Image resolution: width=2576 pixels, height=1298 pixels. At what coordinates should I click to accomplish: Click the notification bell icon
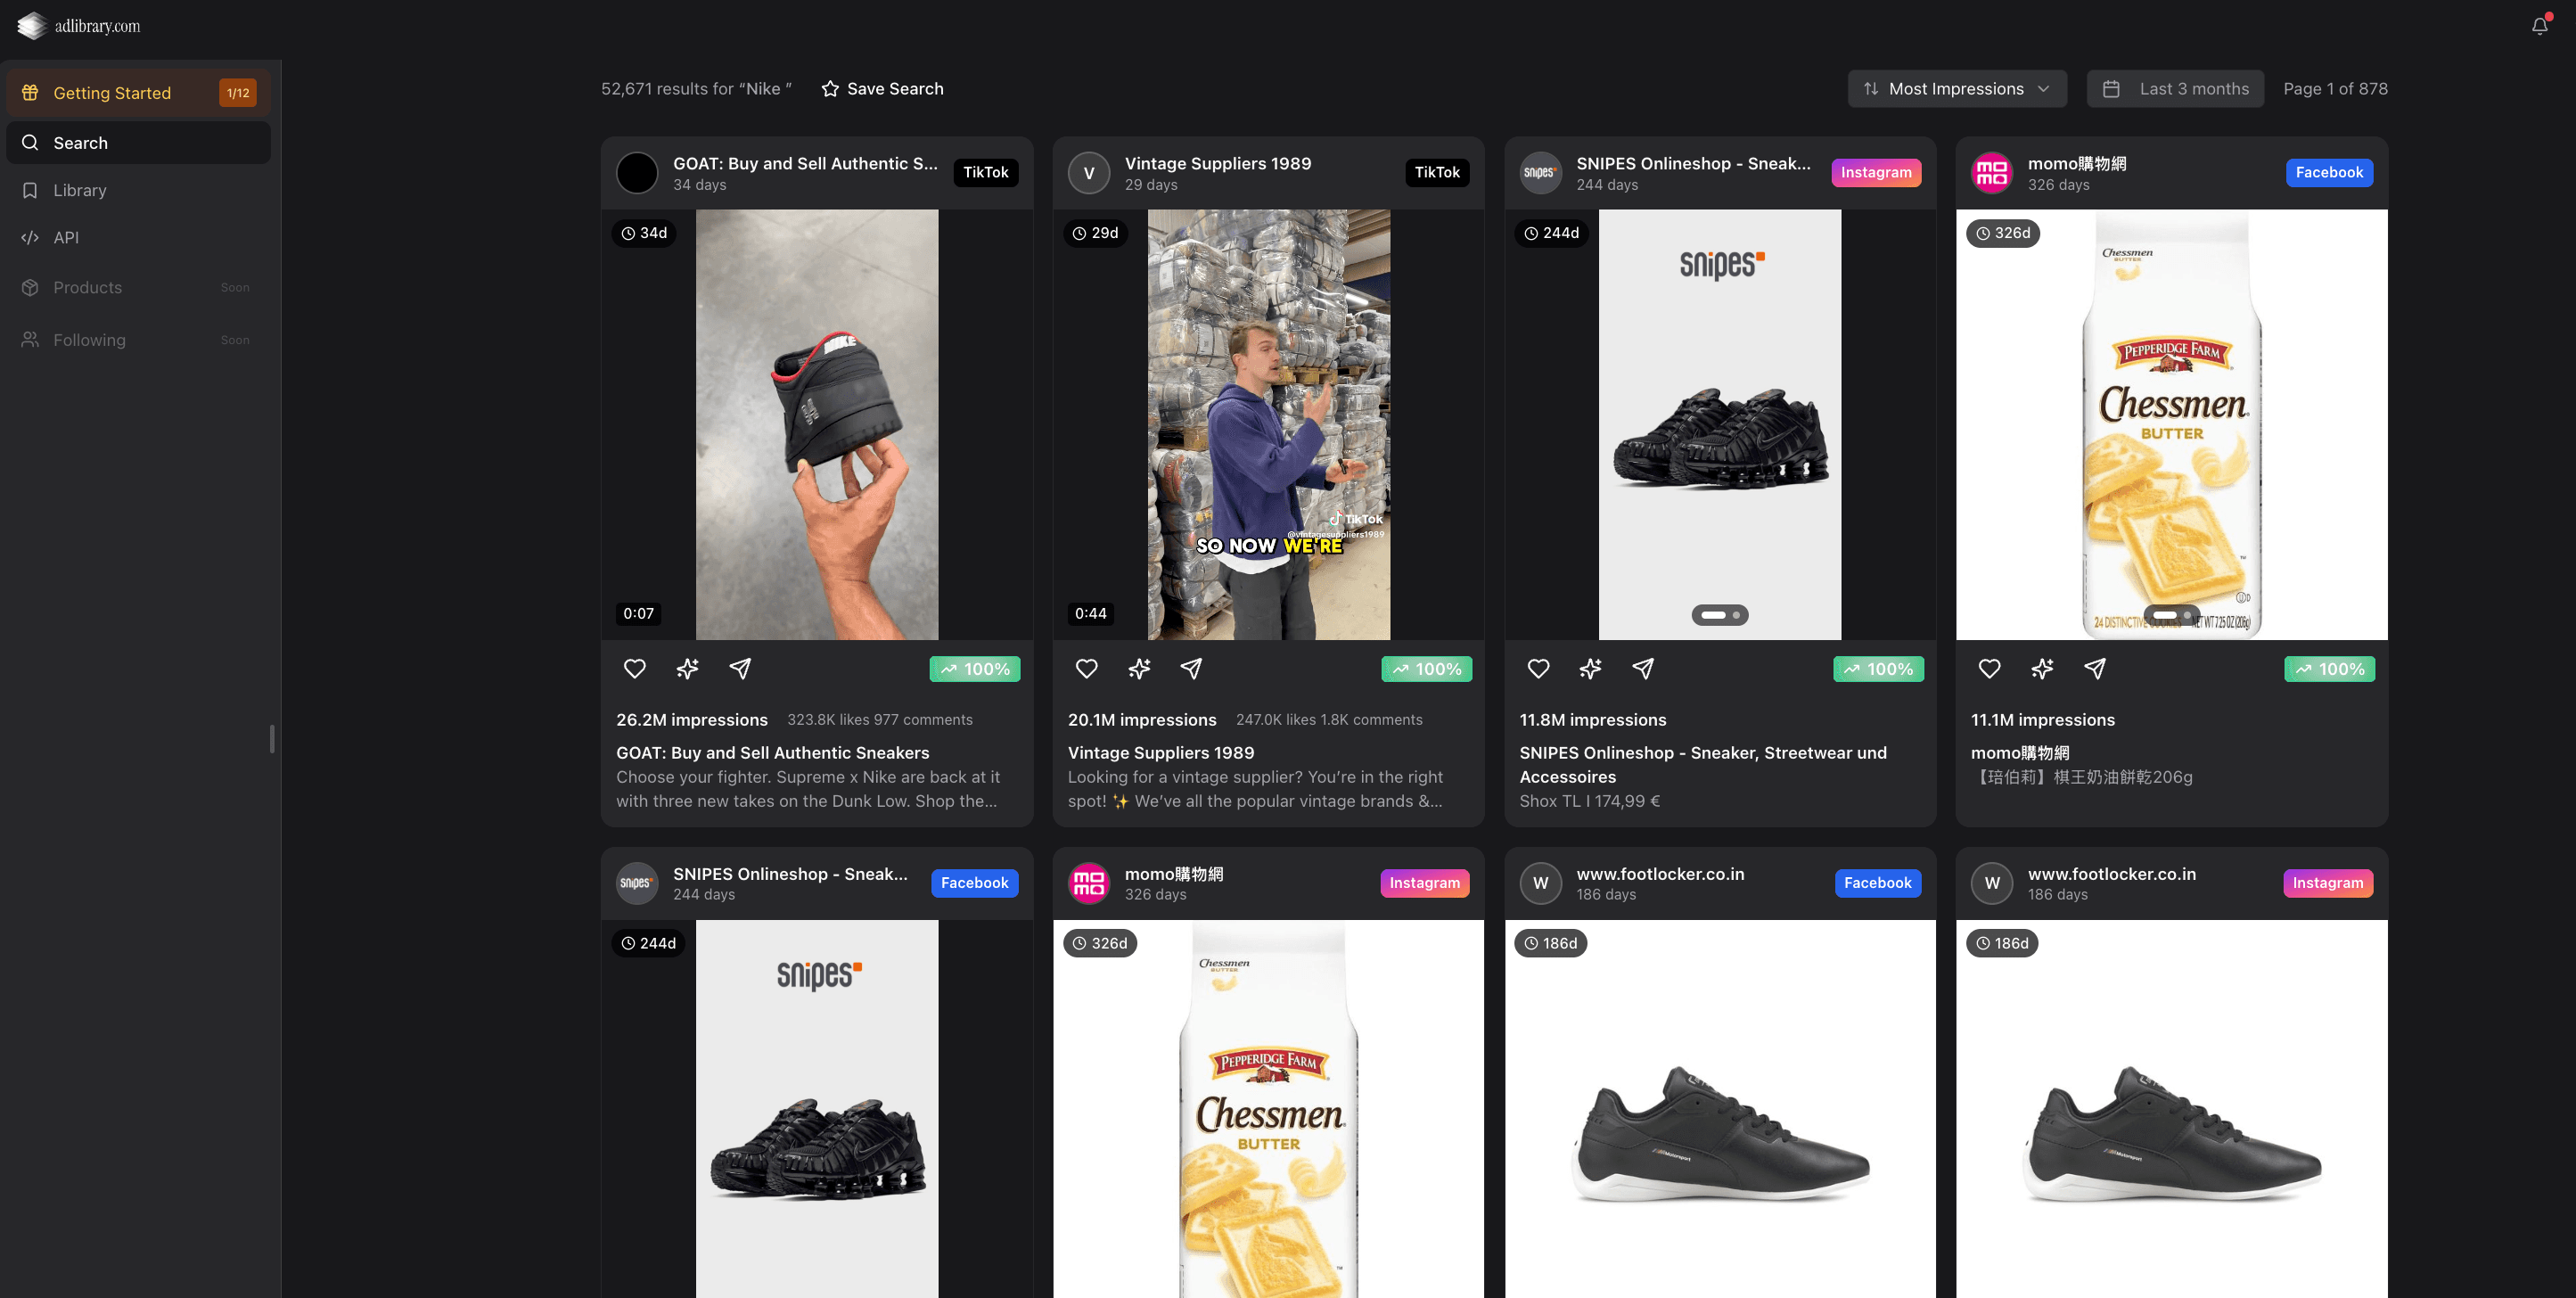pos(2539,26)
